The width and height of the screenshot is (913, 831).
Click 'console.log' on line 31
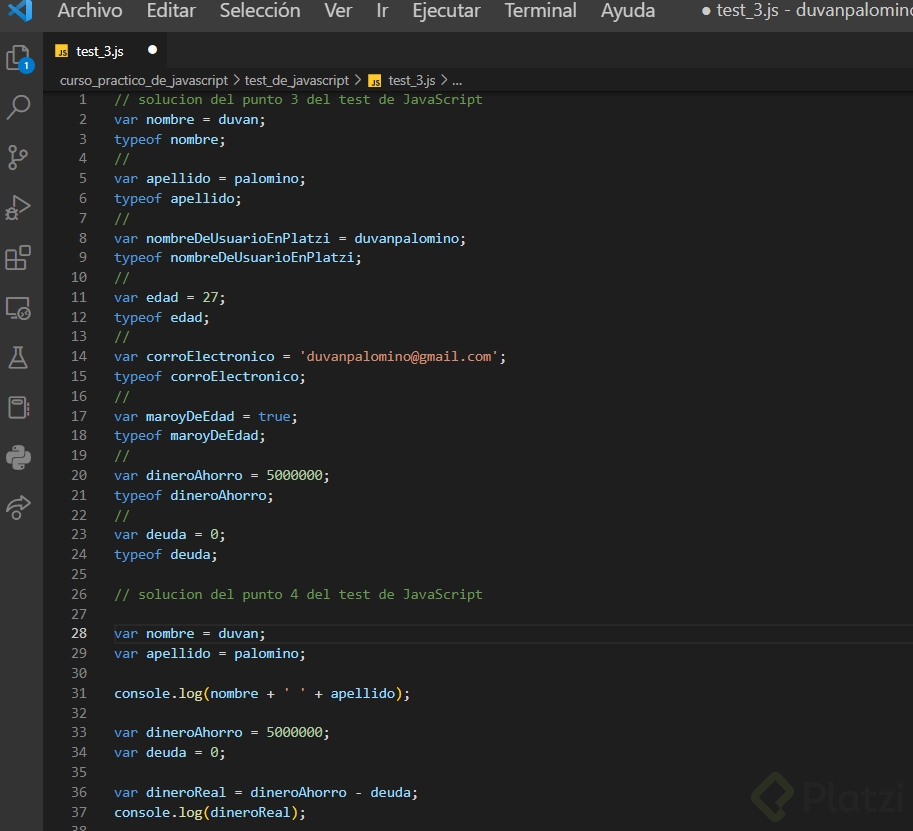158,694
